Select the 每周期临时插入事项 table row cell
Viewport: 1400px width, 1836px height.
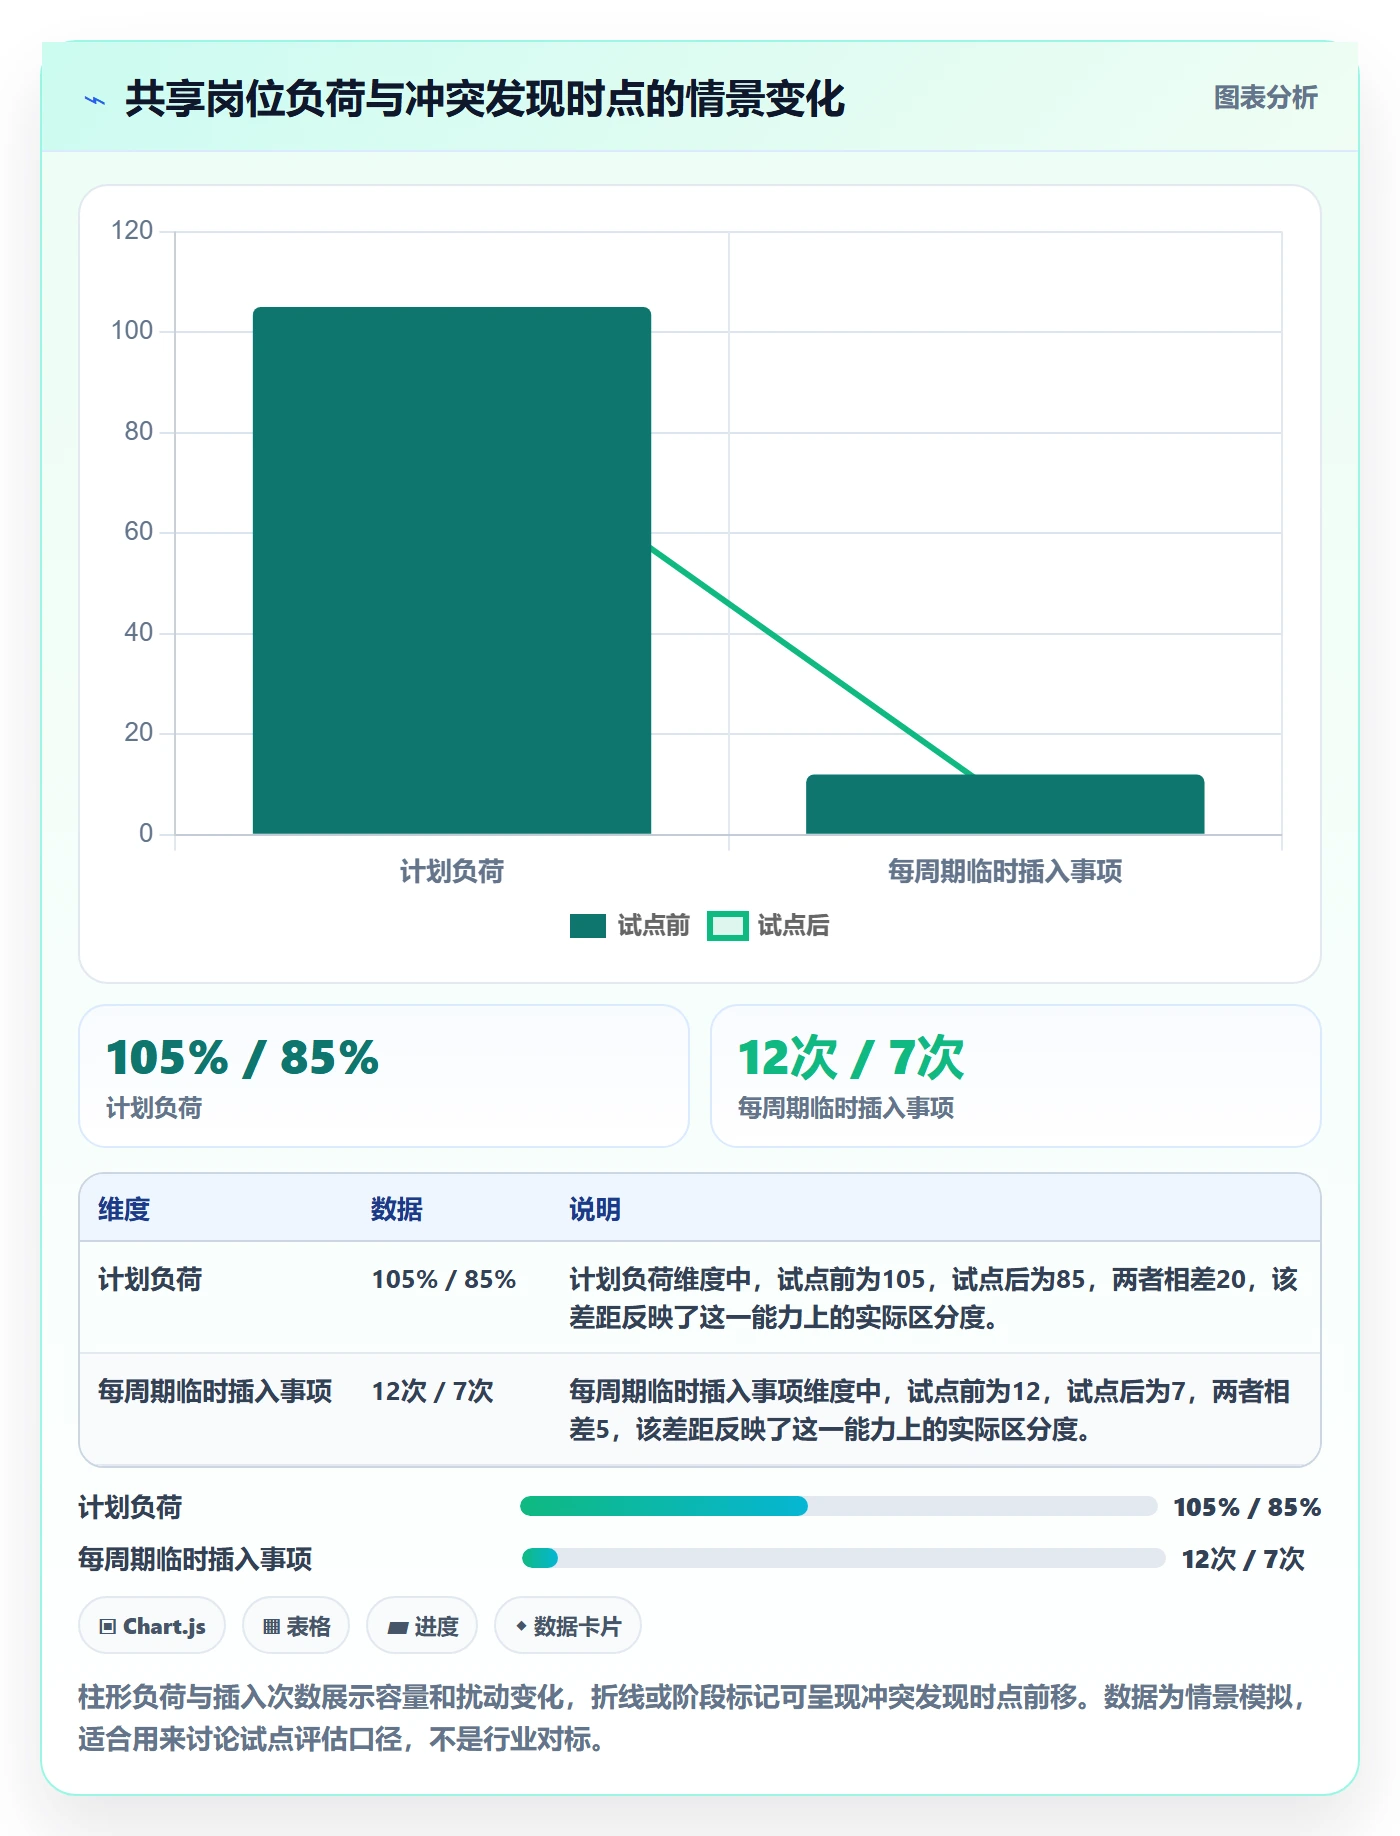(215, 1391)
